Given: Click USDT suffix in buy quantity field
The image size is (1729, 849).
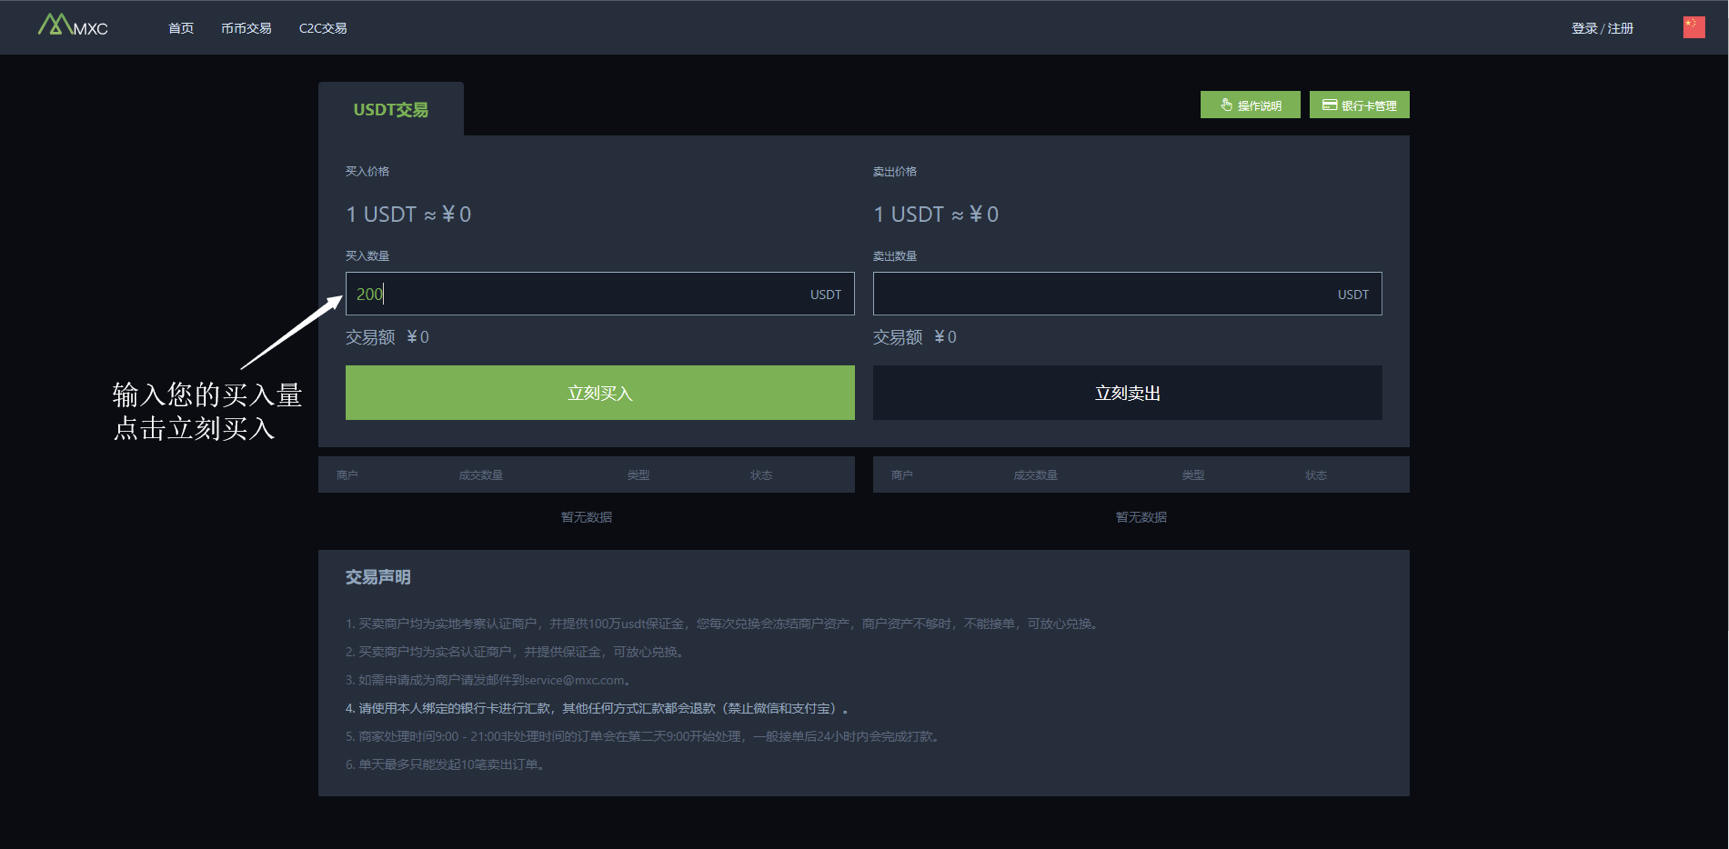Looking at the screenshot, I should [x=826, y=294].
